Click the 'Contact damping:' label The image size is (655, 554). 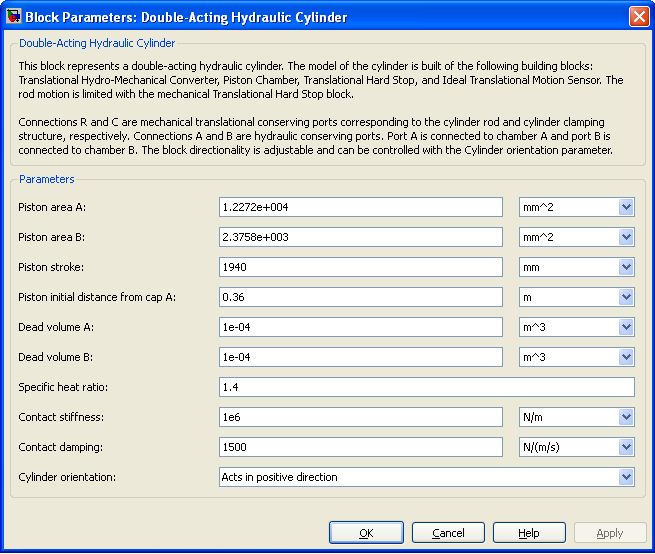[61, 447]
